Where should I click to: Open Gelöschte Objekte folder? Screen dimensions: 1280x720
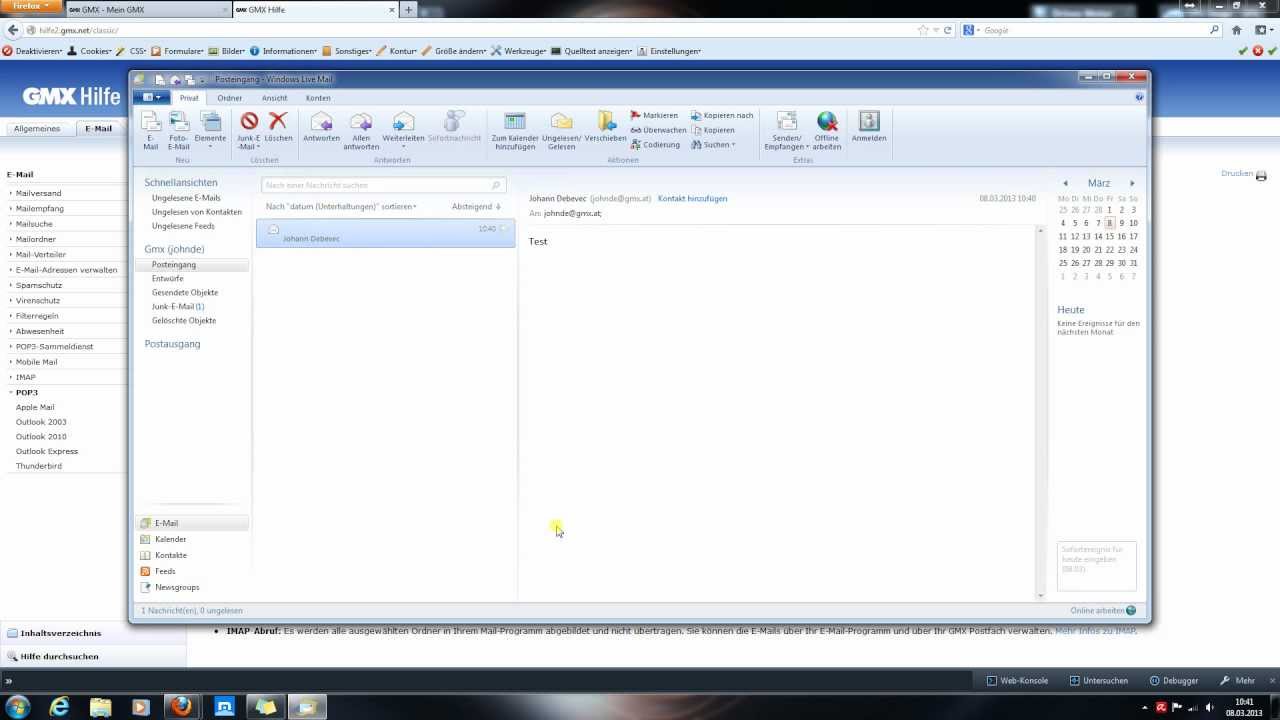[184, 321]
